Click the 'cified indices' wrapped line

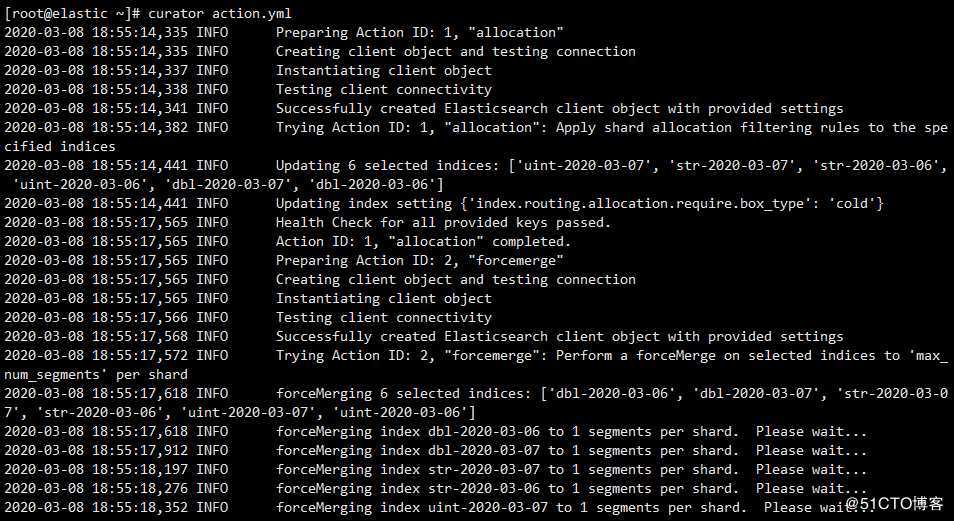[x=60, y=147]
